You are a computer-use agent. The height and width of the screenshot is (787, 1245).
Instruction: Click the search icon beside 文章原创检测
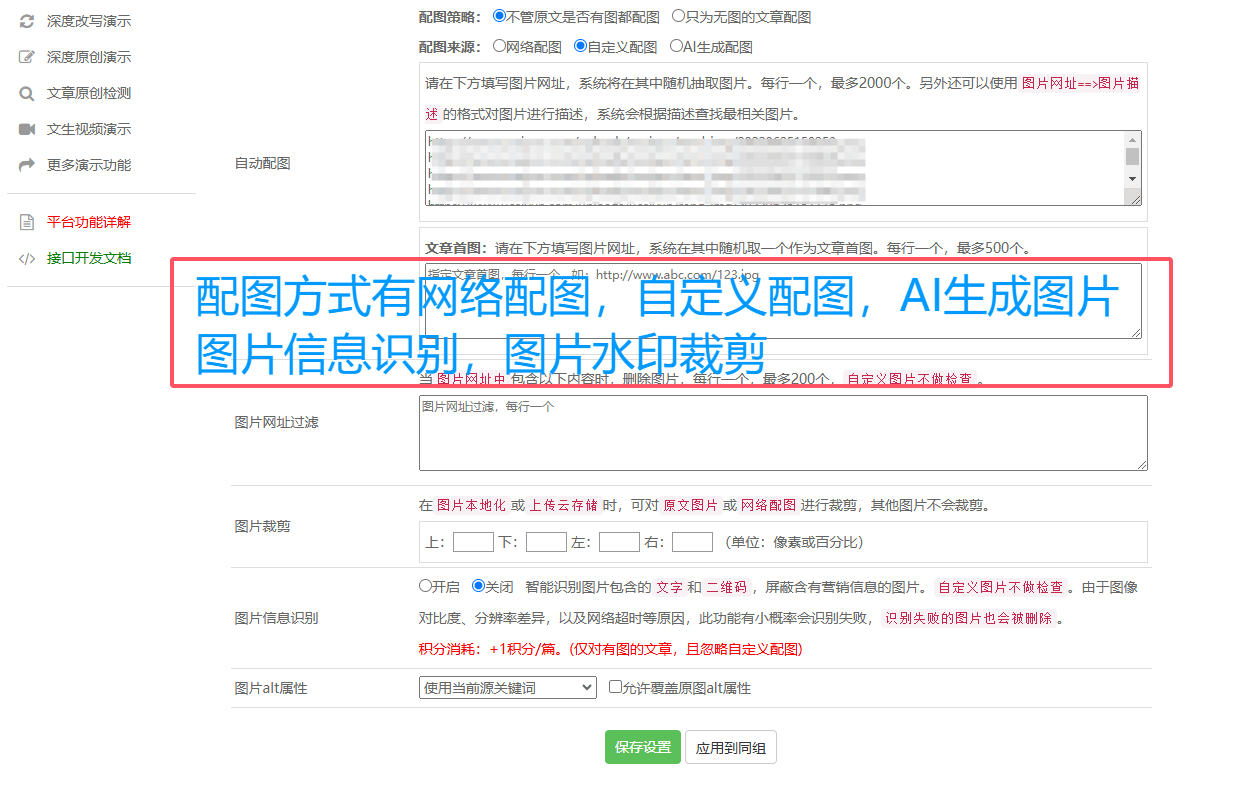27,93
